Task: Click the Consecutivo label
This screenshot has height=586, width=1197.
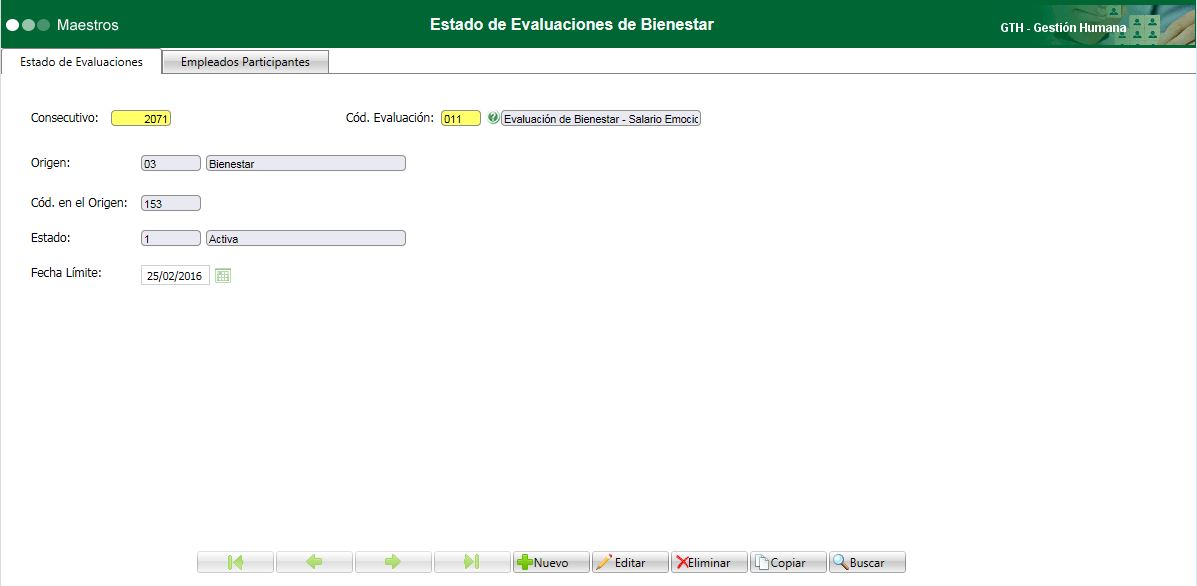Action: point(65,118)
